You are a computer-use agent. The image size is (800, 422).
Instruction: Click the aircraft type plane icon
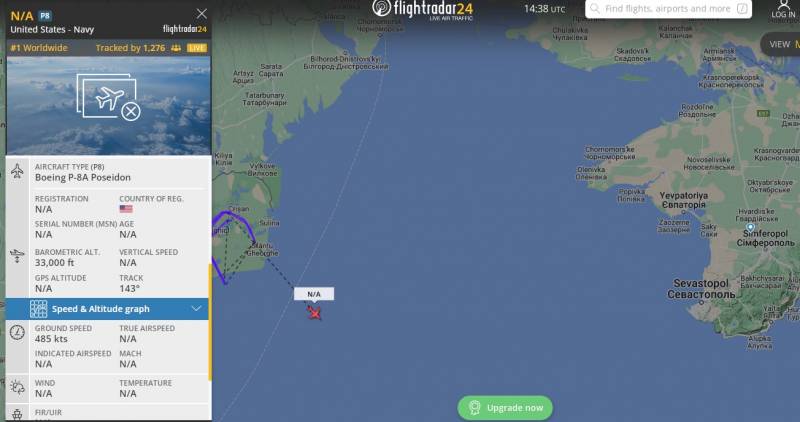17,171
